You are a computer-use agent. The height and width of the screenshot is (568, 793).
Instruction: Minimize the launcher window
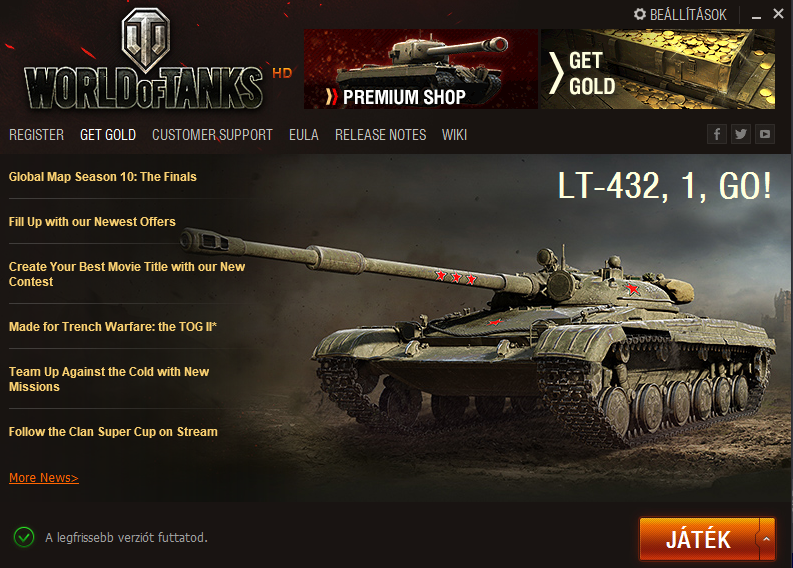pos(757,15)
